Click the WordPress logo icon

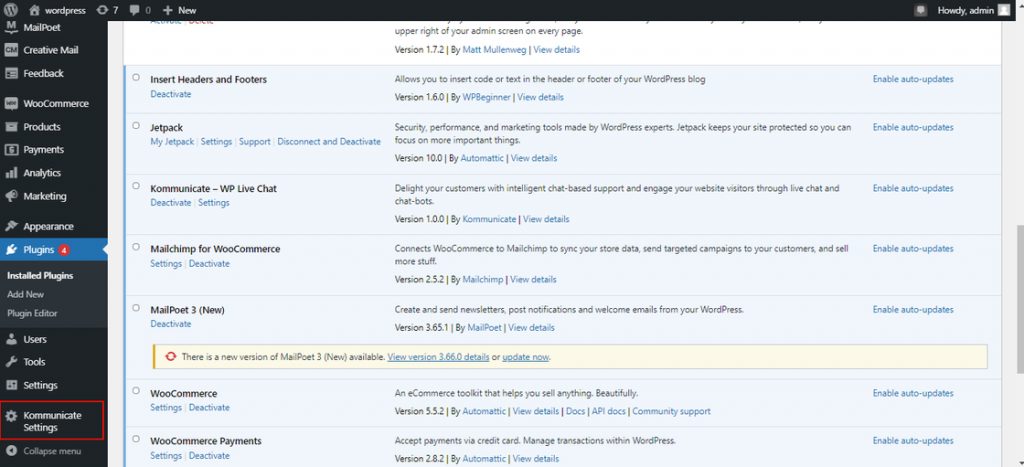click(11, 10)
